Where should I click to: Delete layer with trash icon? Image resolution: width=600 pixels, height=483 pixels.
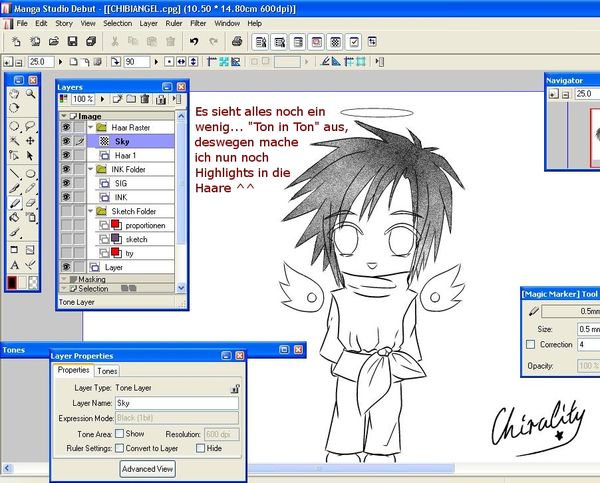[145, 100]
